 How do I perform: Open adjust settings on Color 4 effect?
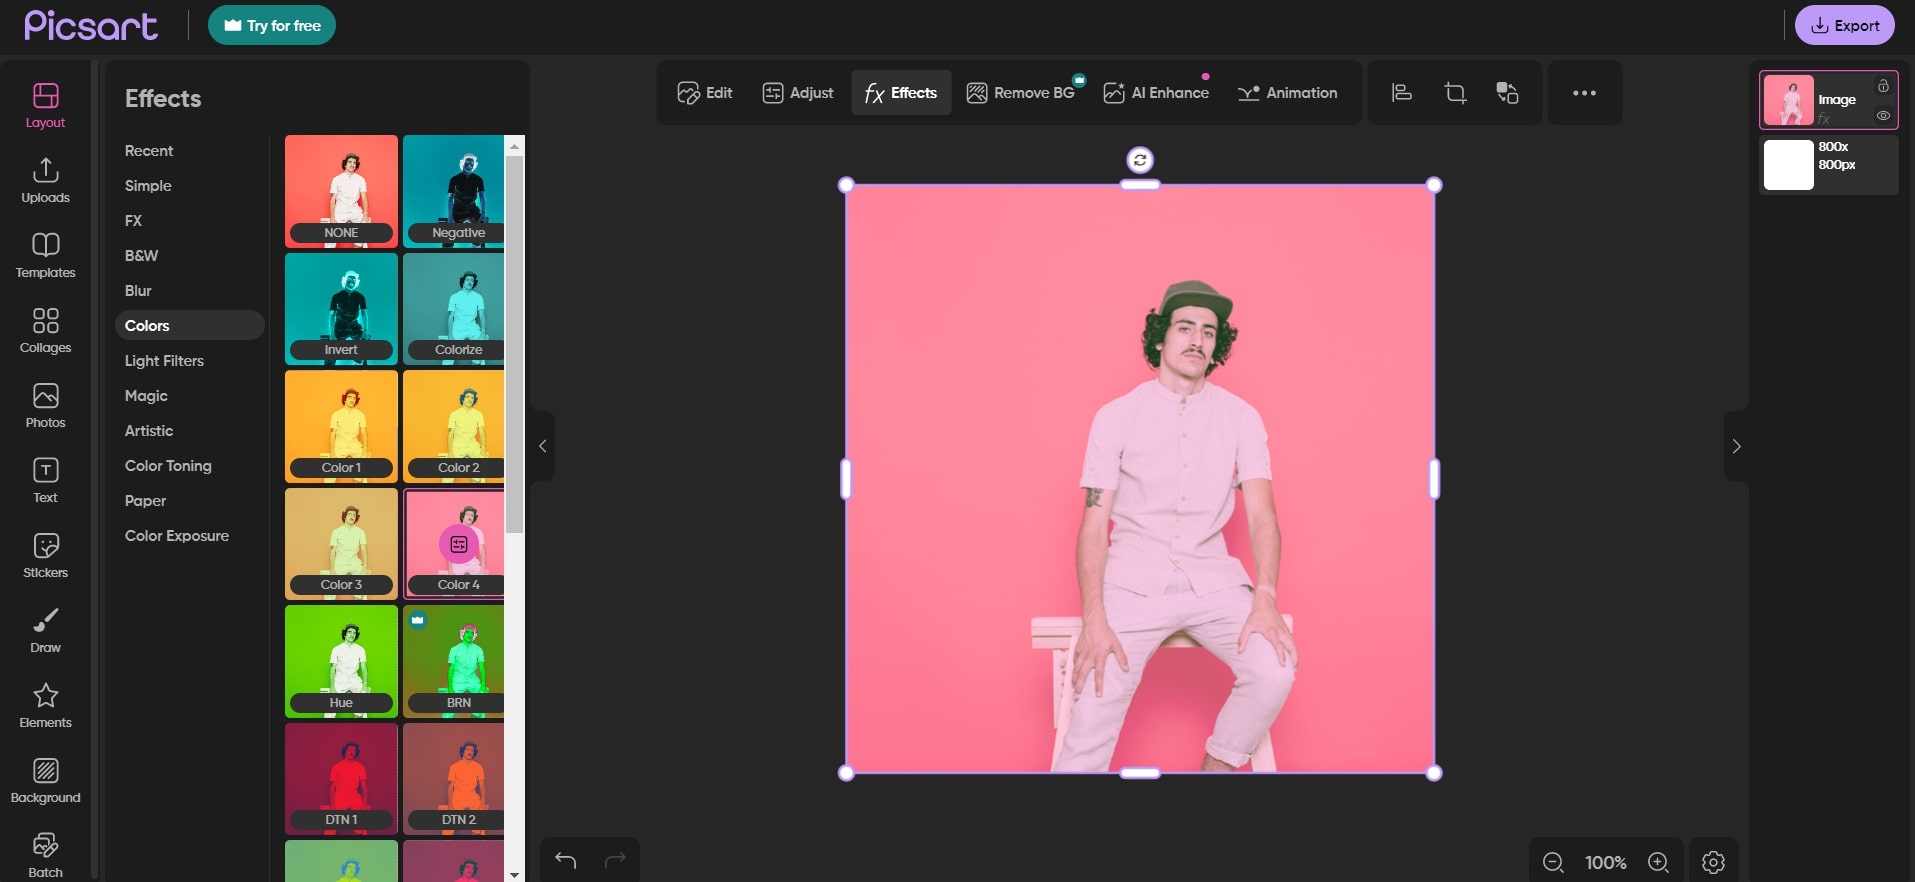pos(459,545)
